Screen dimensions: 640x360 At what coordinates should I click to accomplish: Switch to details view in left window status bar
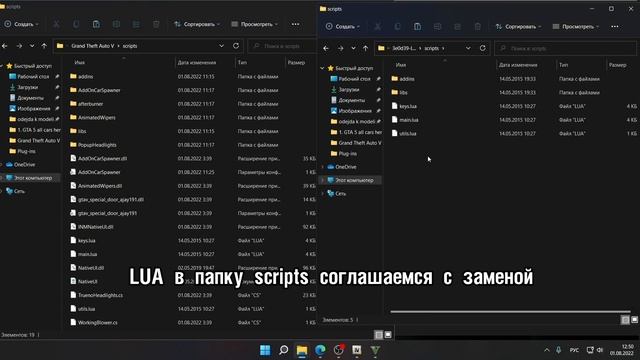378,335
